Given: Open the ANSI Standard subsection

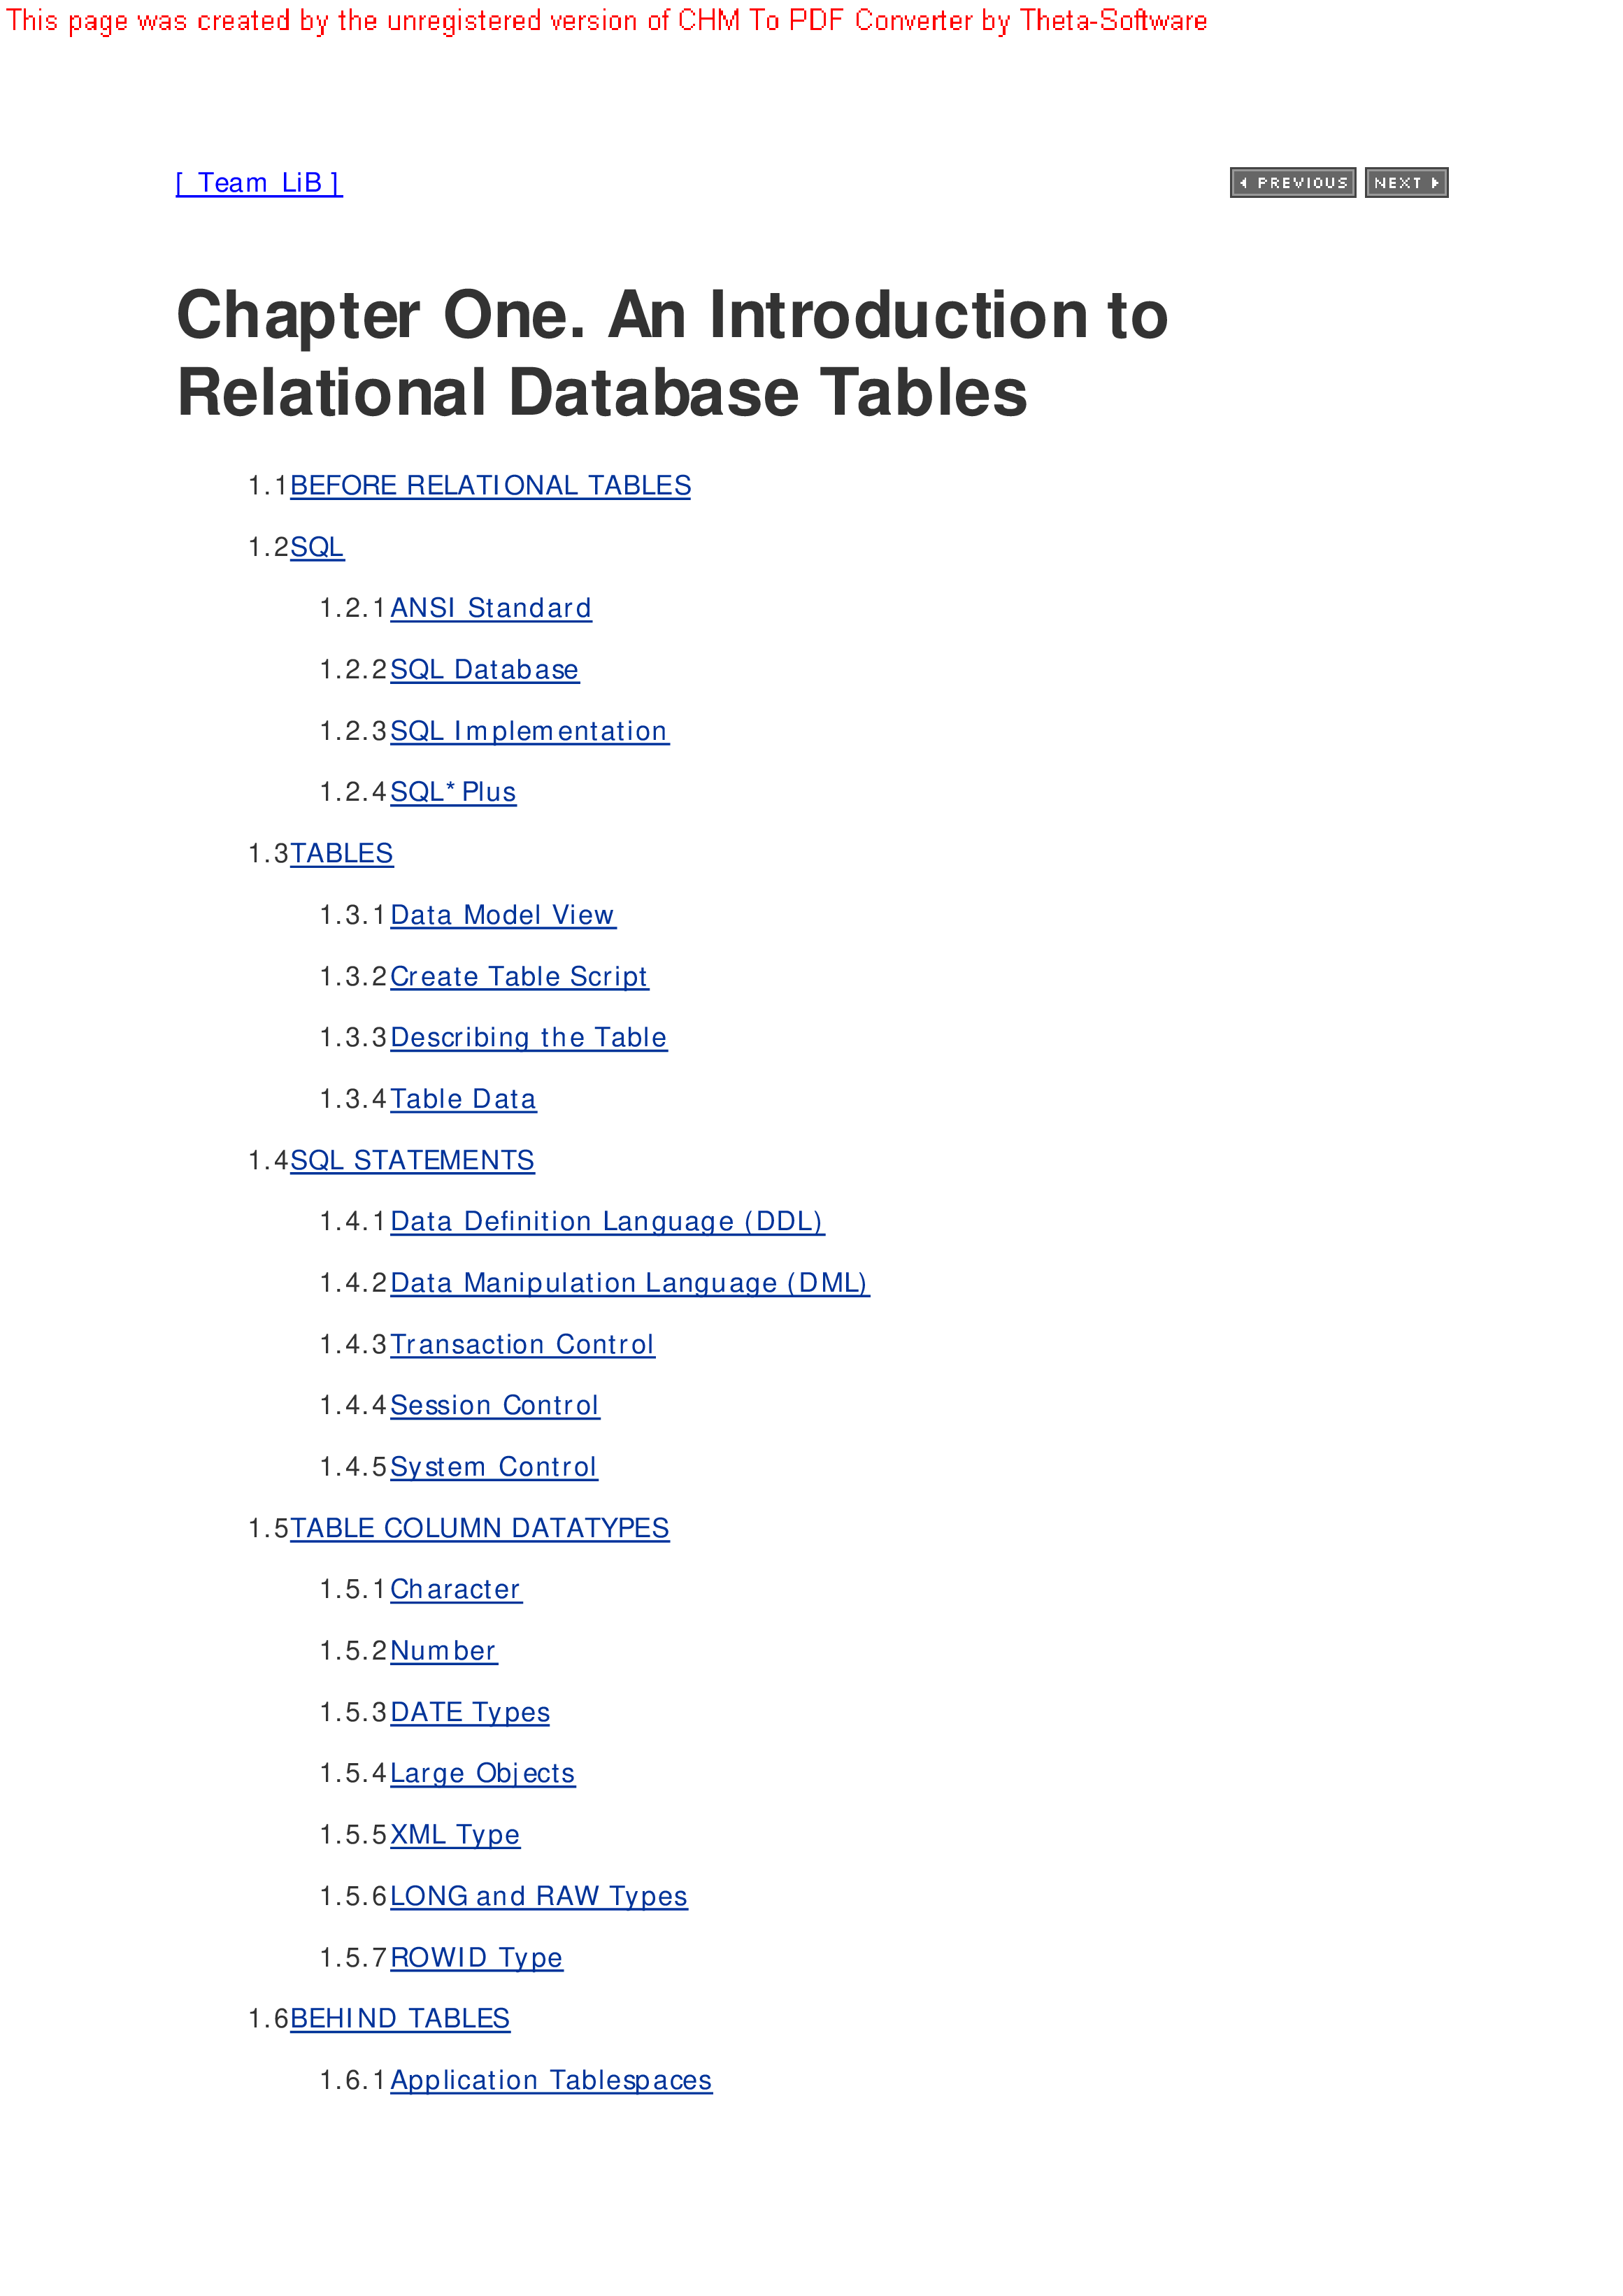Looking at the screenshot, I should point(490,608).
